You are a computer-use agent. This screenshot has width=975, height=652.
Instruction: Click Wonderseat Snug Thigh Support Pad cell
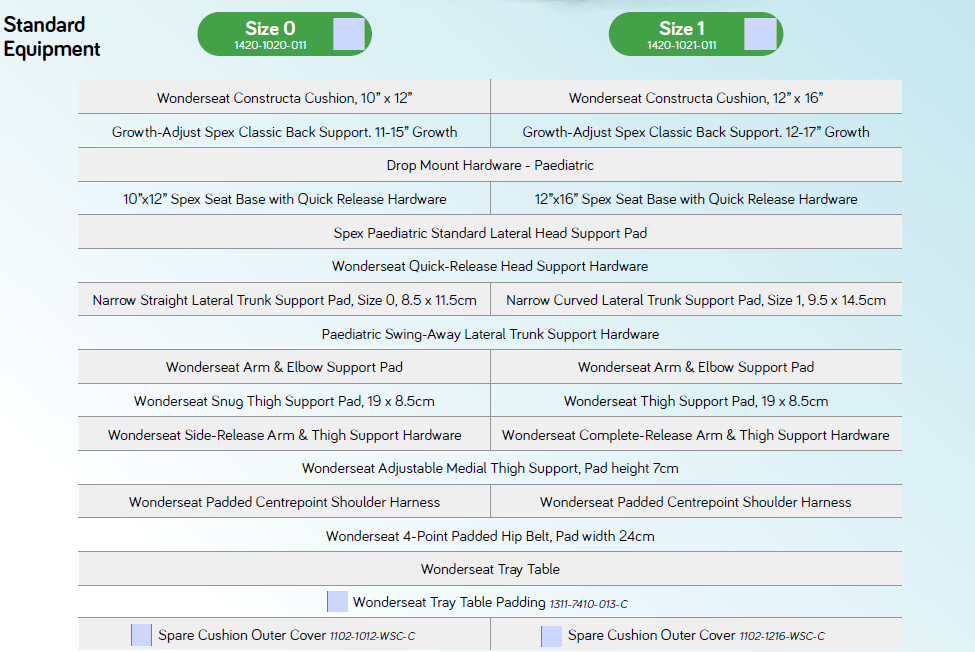(x=284, y=400)
